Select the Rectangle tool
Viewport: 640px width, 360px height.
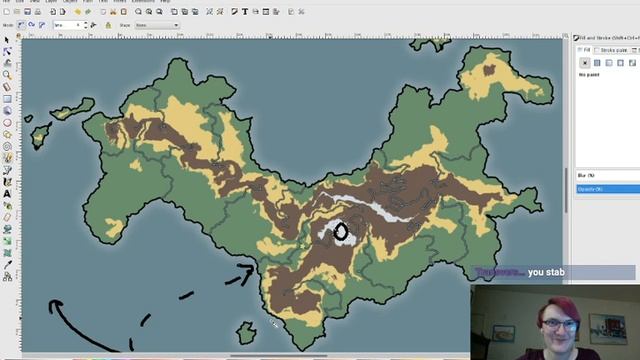(x=7, y=99)
